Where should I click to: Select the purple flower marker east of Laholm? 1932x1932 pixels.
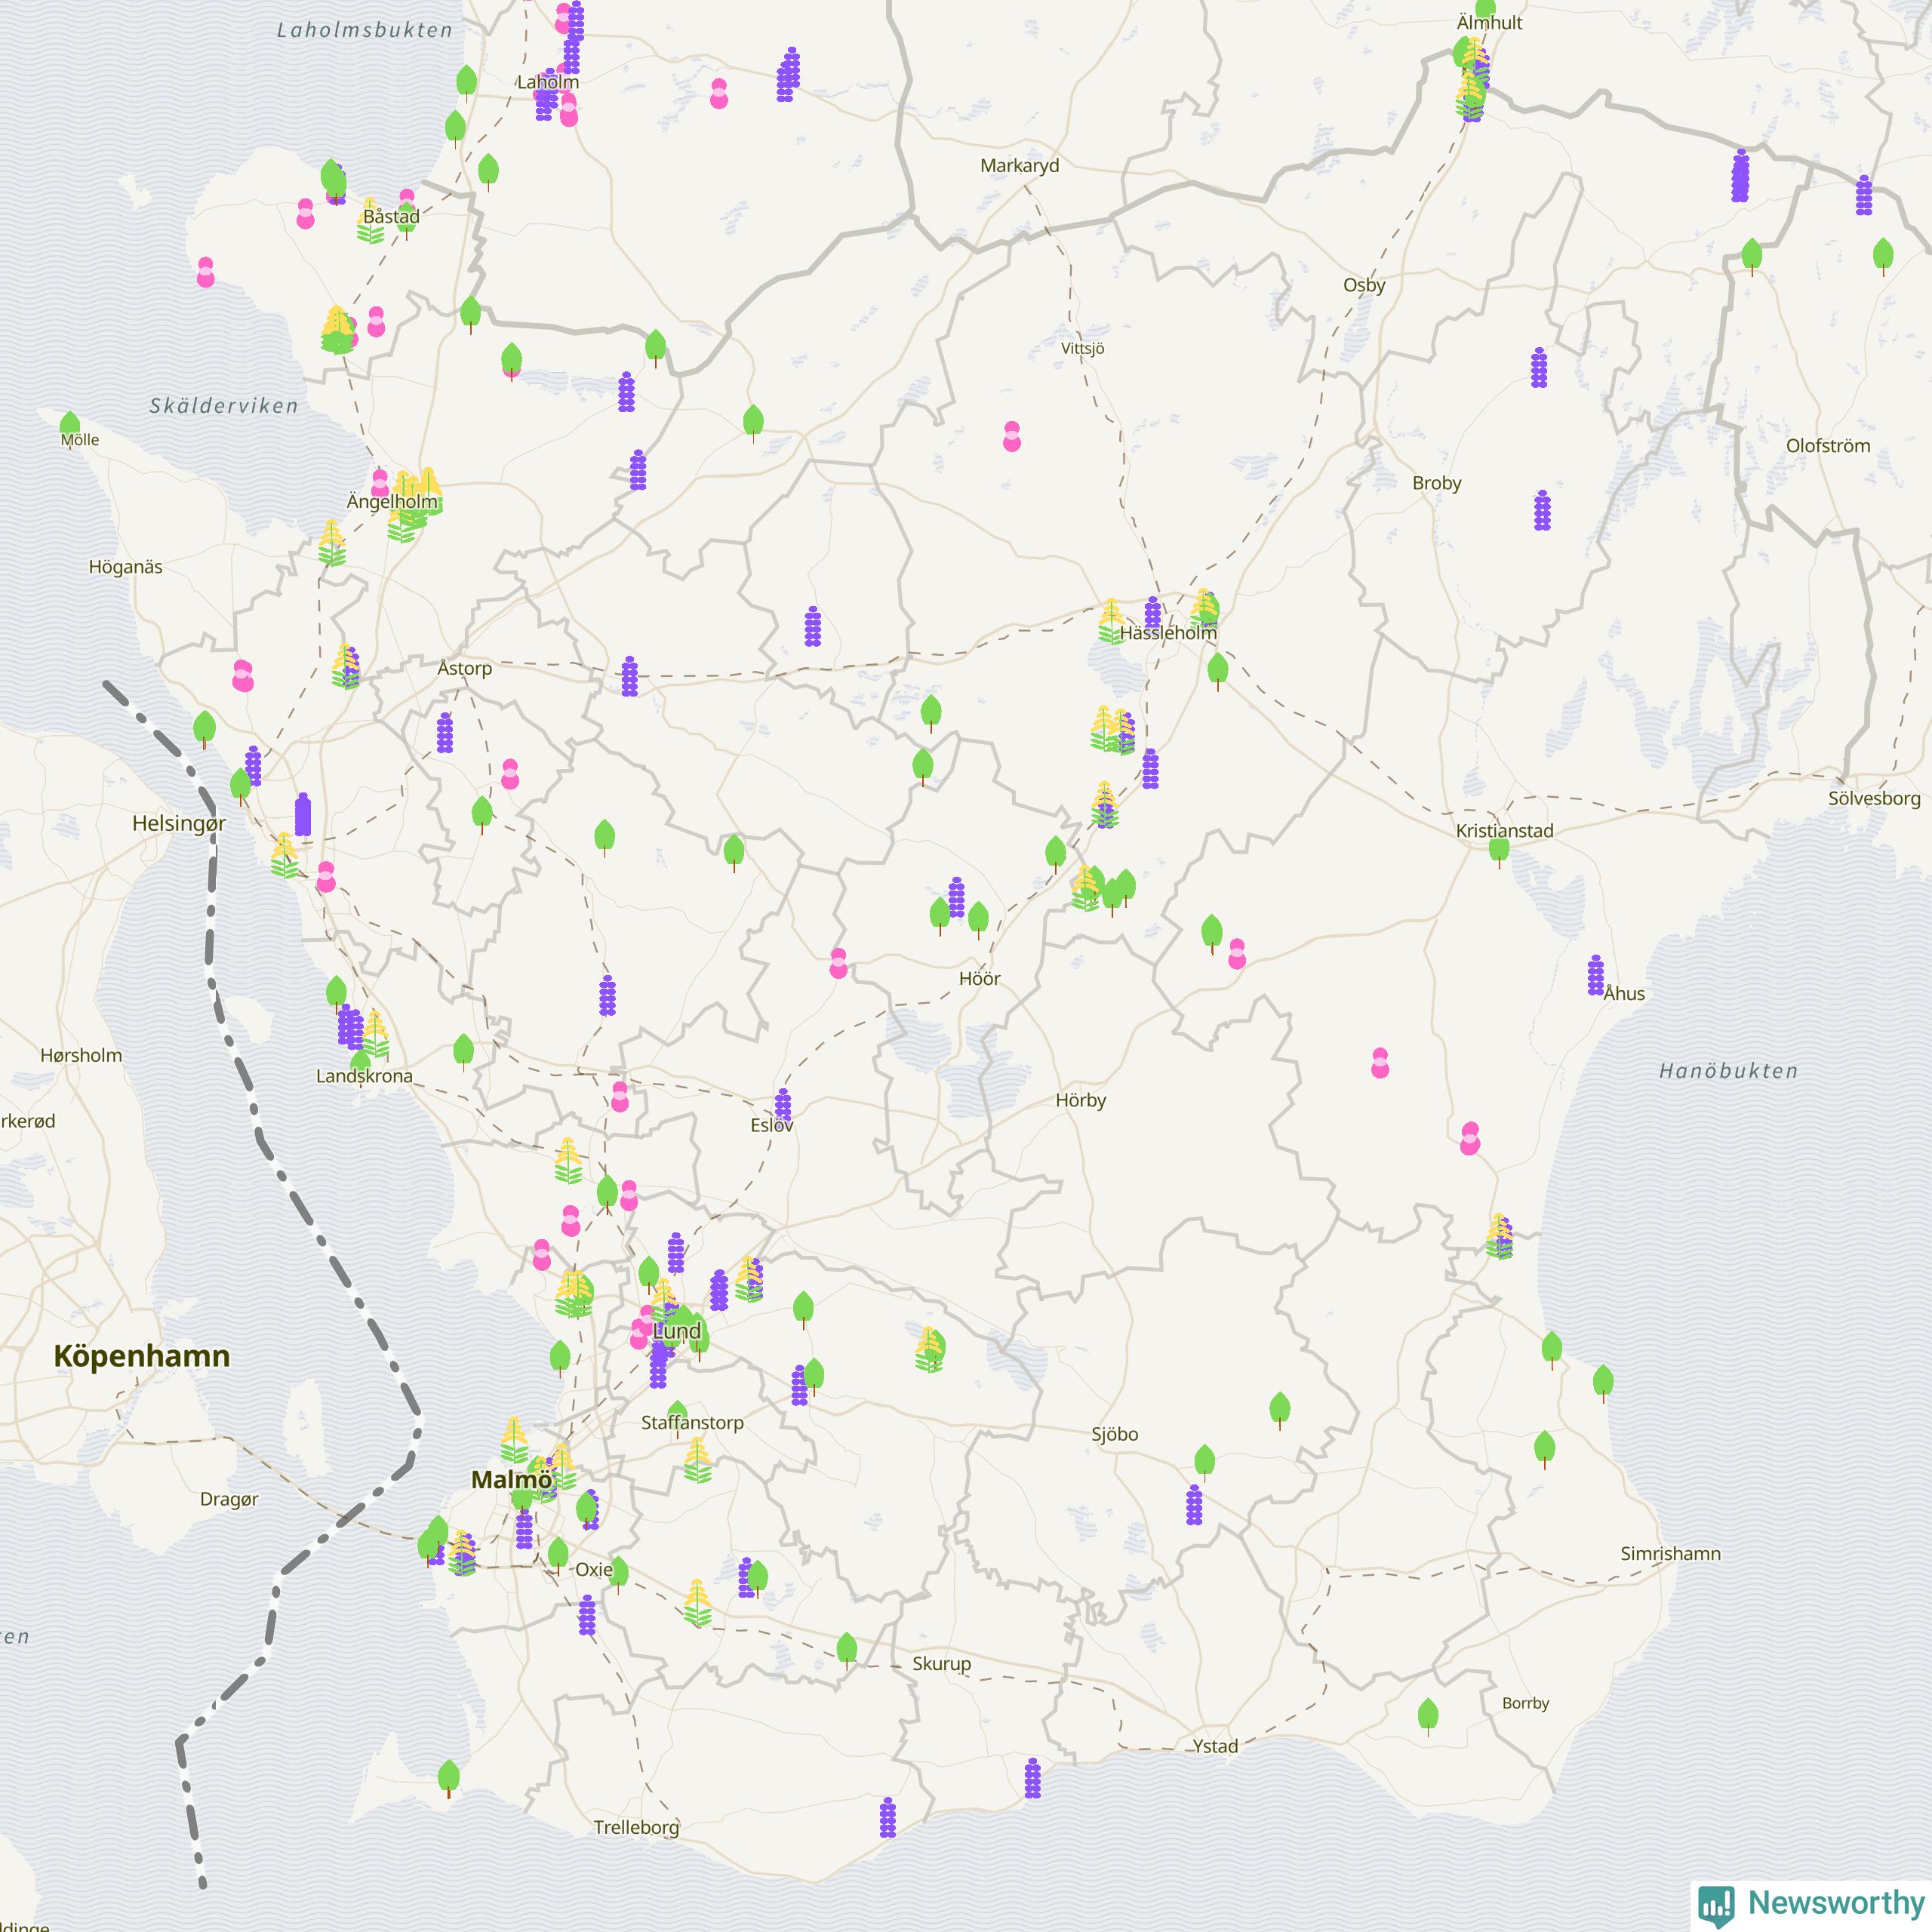(788, 75)
